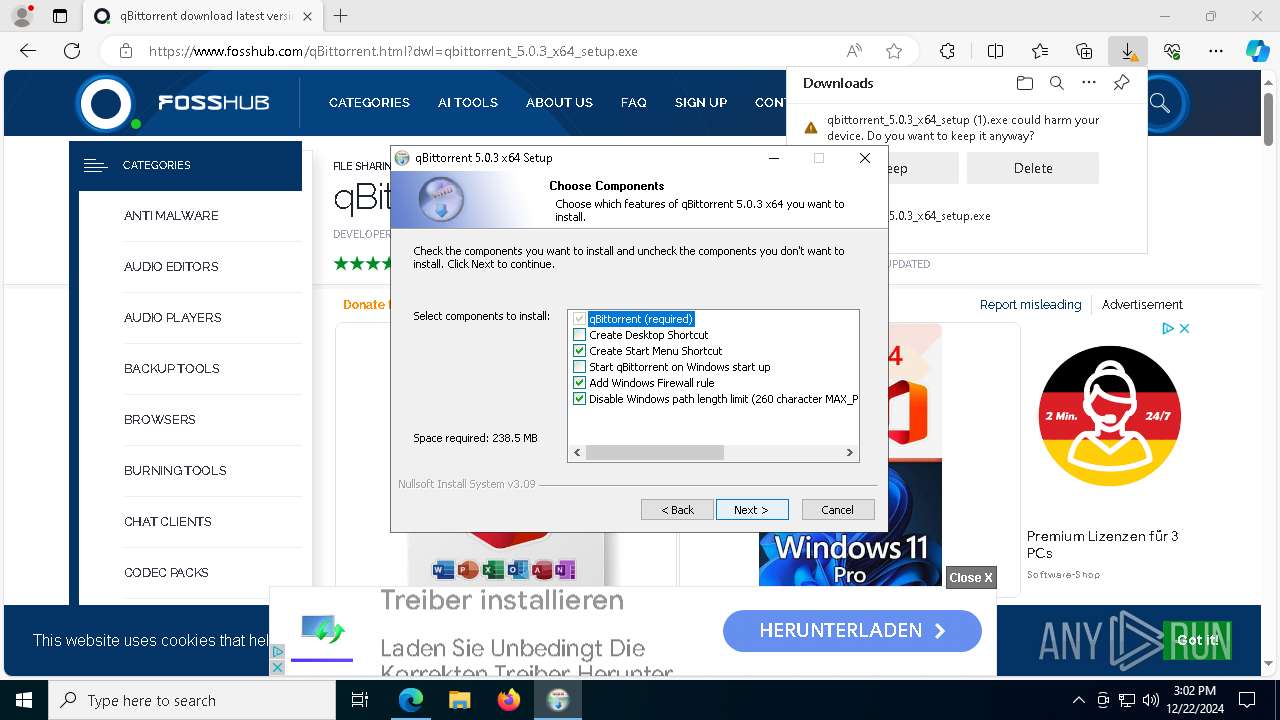Image resolution: width=1280 pixels, height=720 pixels.
Task: View site information padlock icon
Action: 125,51
